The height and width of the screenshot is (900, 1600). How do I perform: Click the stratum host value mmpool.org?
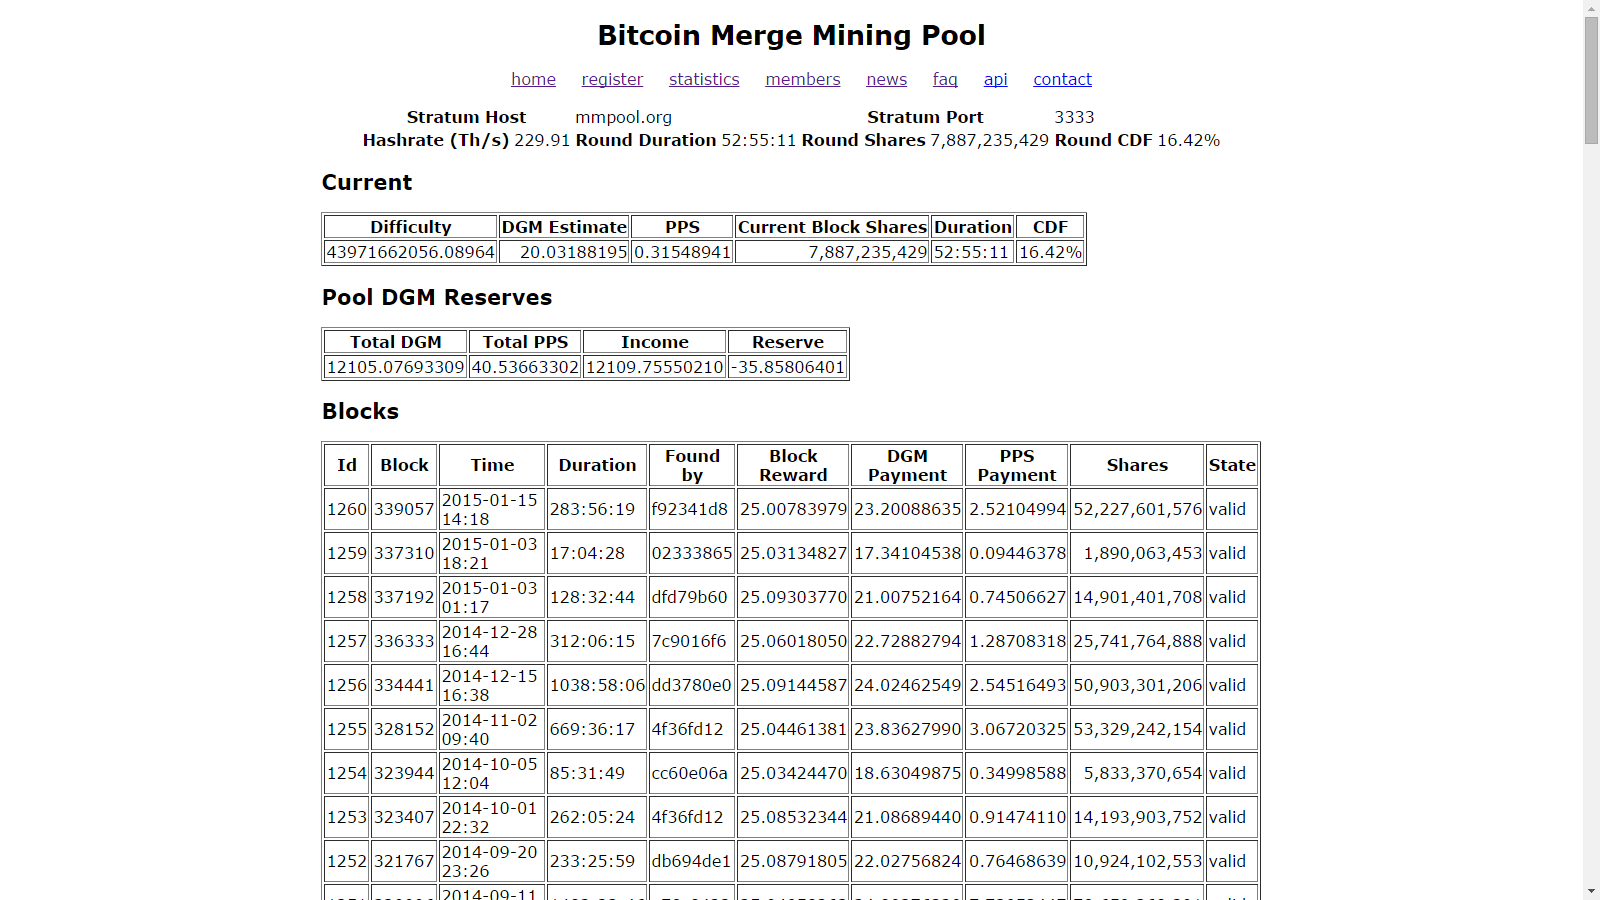(x=623, y=117)
